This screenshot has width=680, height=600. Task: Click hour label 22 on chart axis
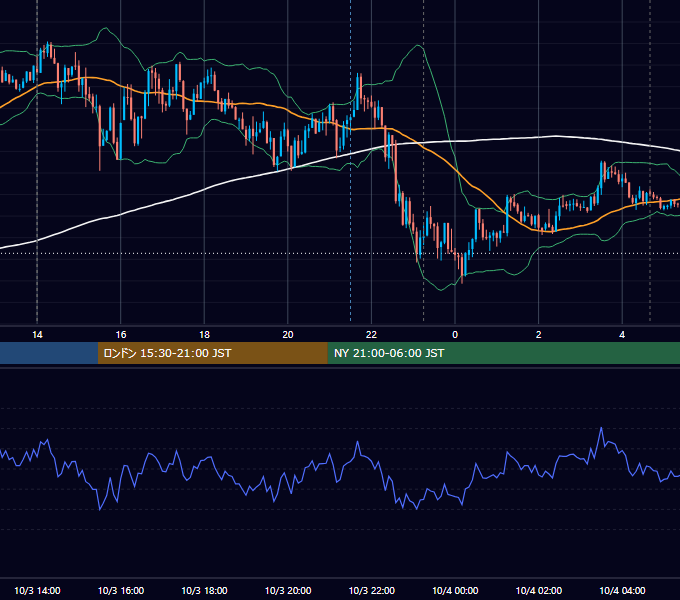372,335
